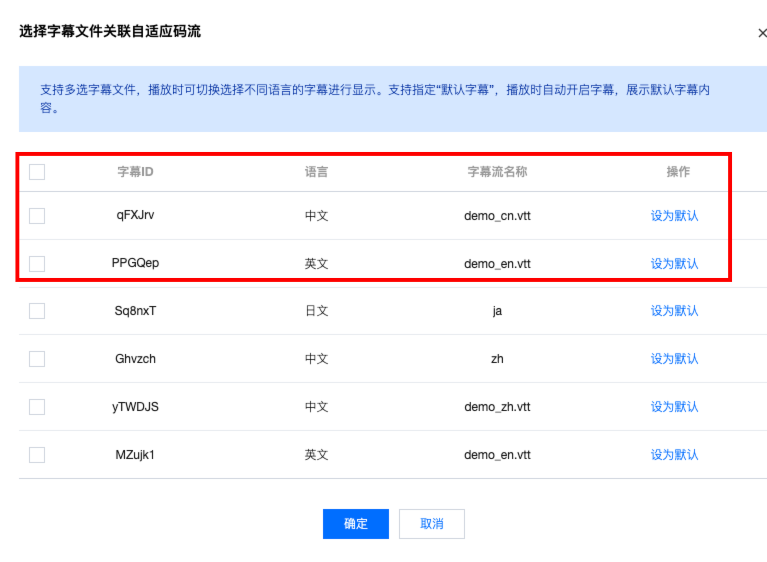This screenshot has height=562, width=767.
Task: Click 英文 language in the PPGQep row
Action: (x=316, y=264)
